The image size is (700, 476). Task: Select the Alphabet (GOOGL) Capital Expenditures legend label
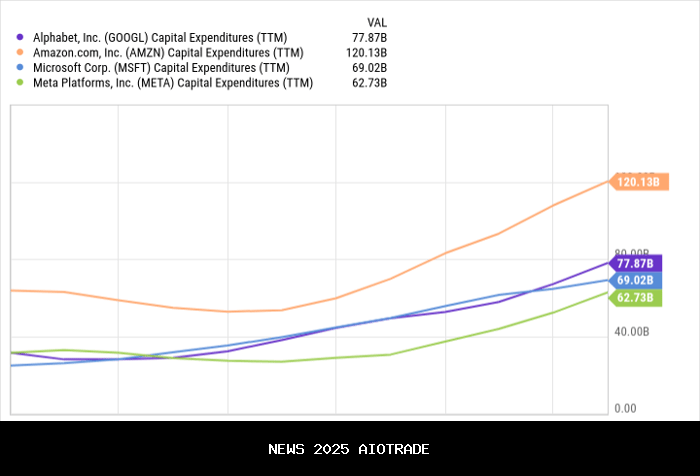(x=160, y=37)
